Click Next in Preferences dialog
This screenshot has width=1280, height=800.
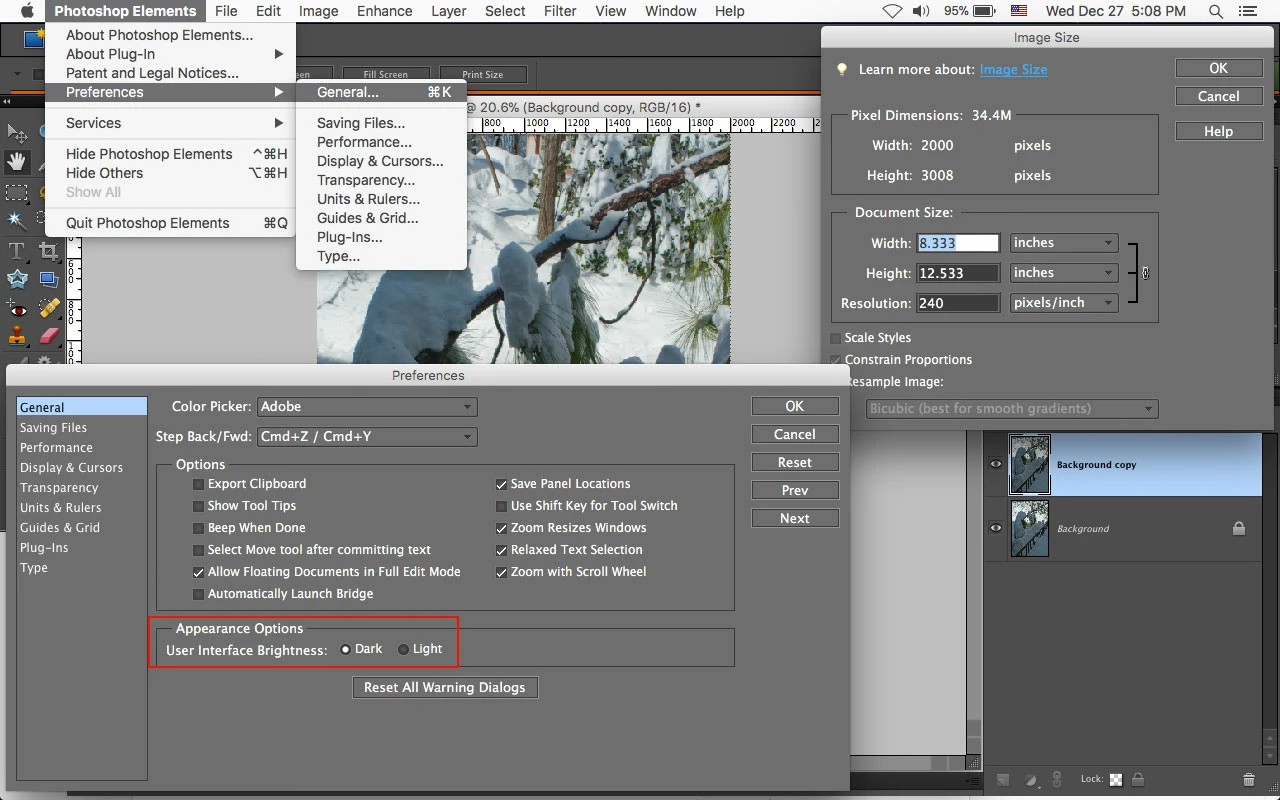coord(795,519)
